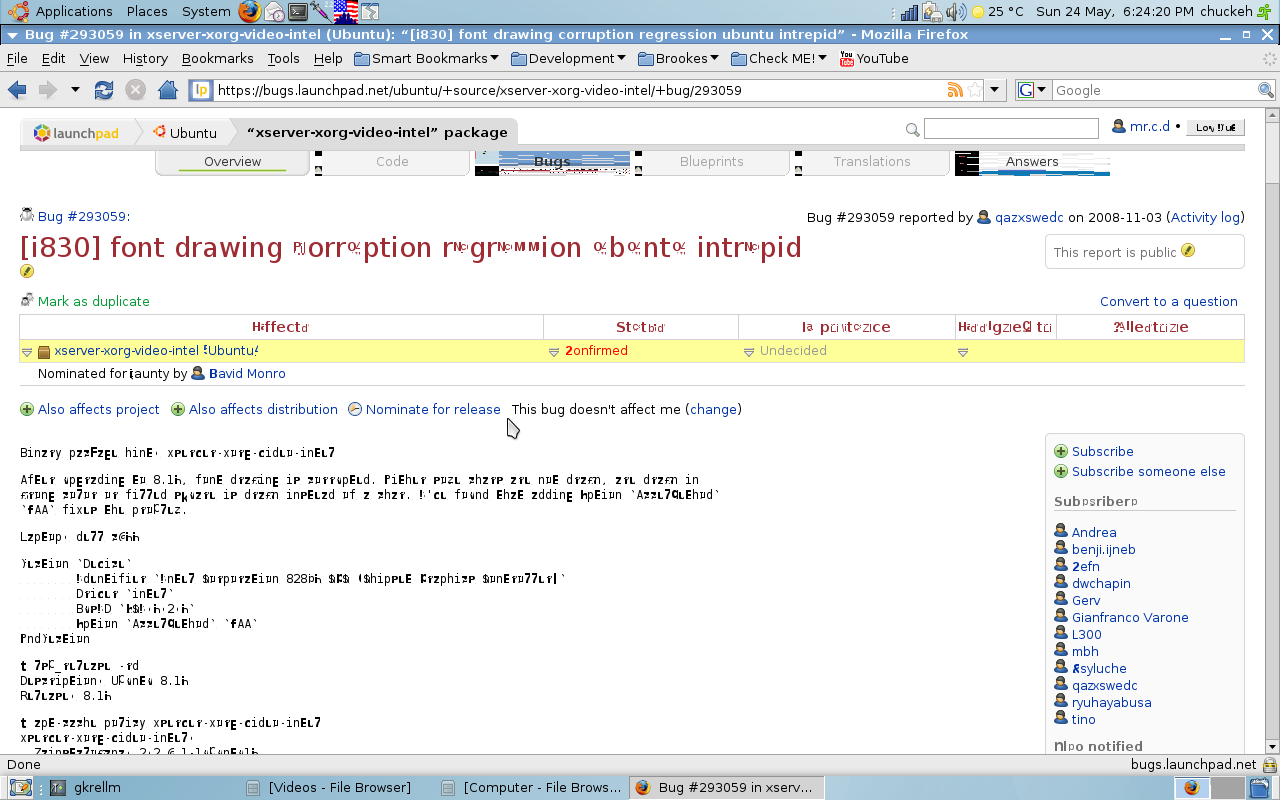Click the Launchpad logo
1280x800 pixels.
(x=76, y=132)
